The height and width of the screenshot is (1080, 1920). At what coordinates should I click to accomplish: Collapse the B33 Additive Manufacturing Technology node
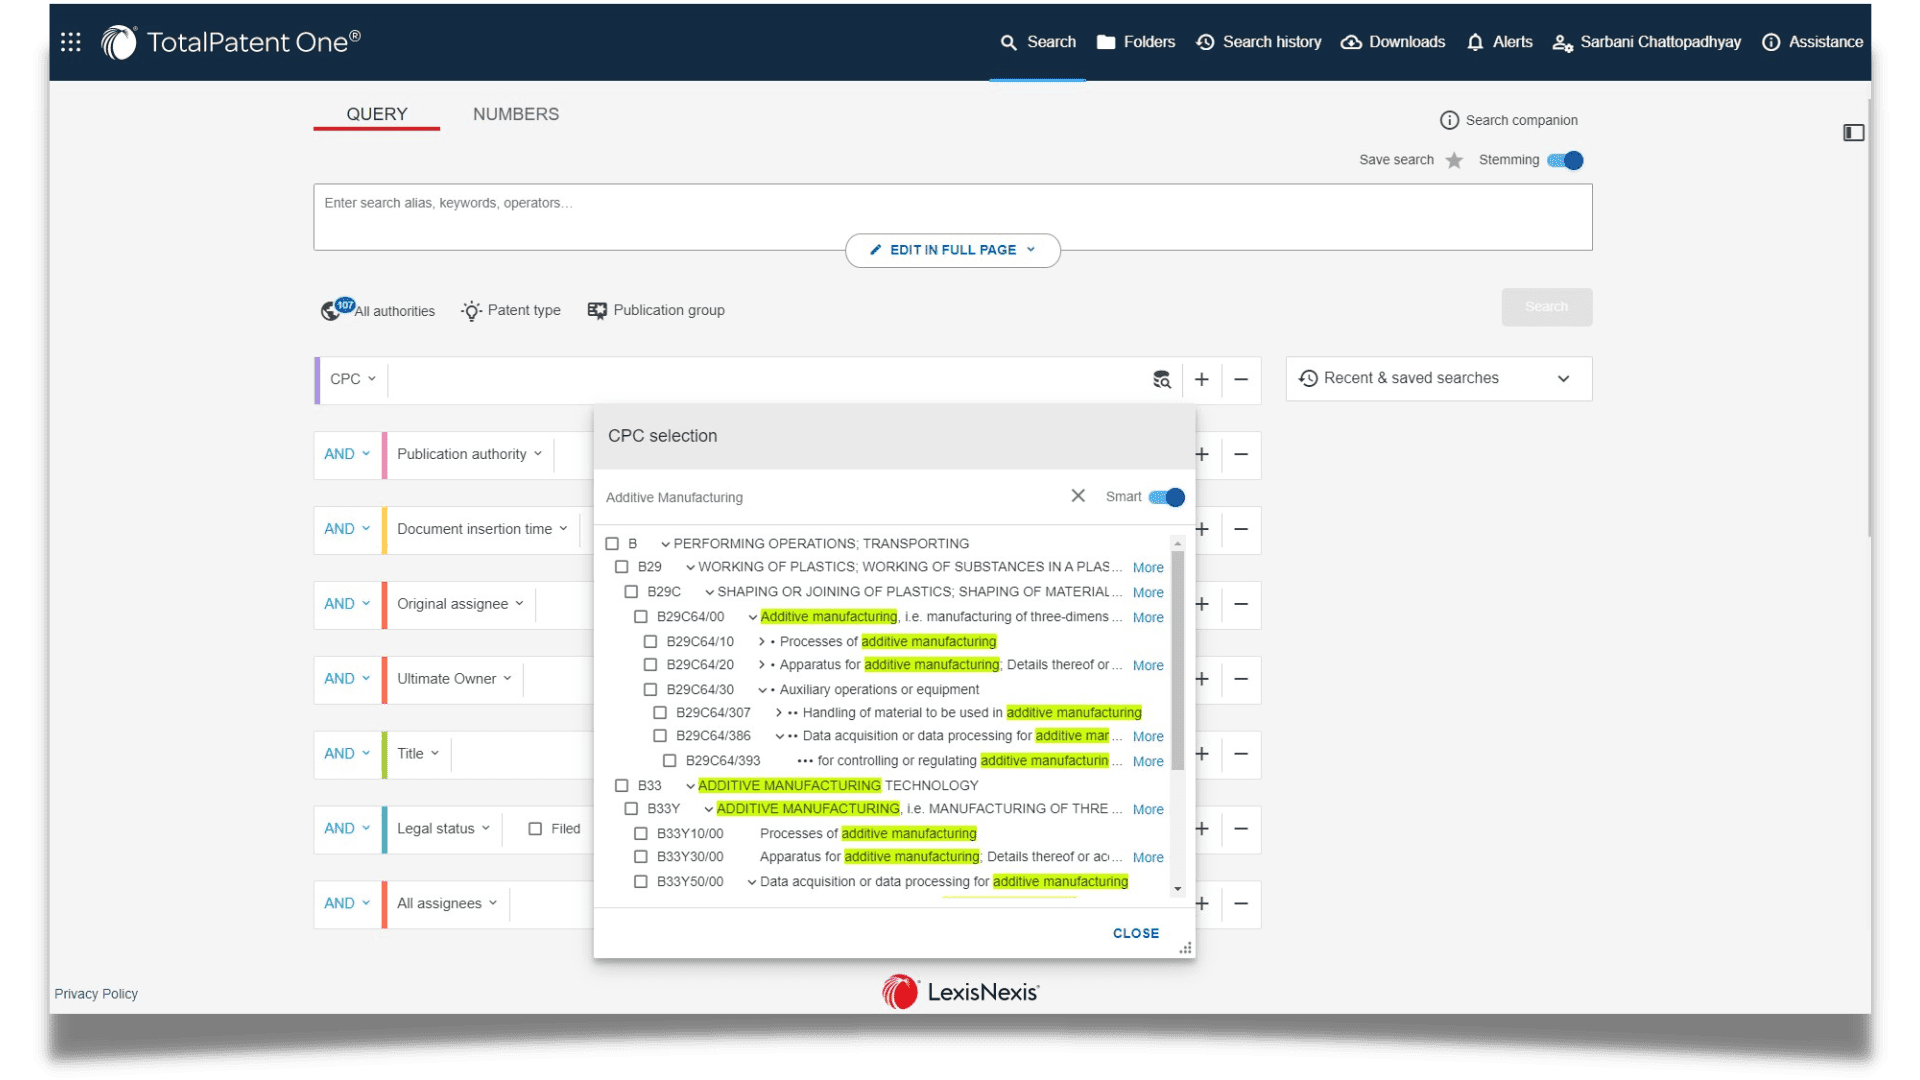point(690,786)
